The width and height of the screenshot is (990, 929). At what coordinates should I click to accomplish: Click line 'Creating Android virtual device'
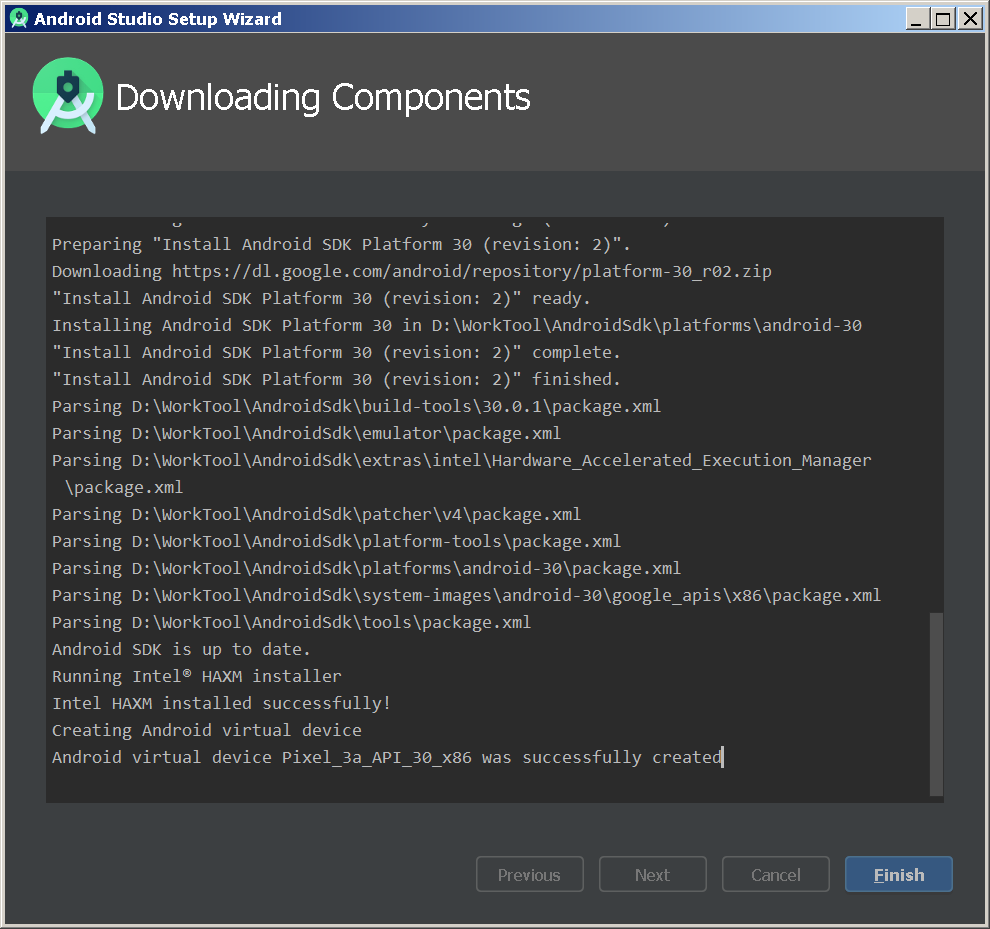(x=206, y=730)
